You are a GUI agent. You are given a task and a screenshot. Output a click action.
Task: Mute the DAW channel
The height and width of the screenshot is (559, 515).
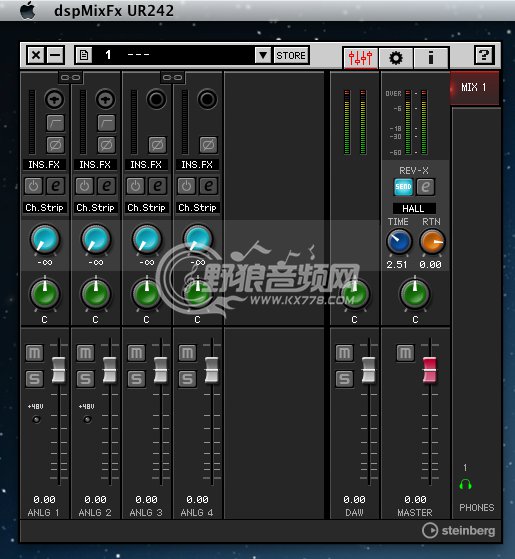pyautogui.click(x=344, y=353)
